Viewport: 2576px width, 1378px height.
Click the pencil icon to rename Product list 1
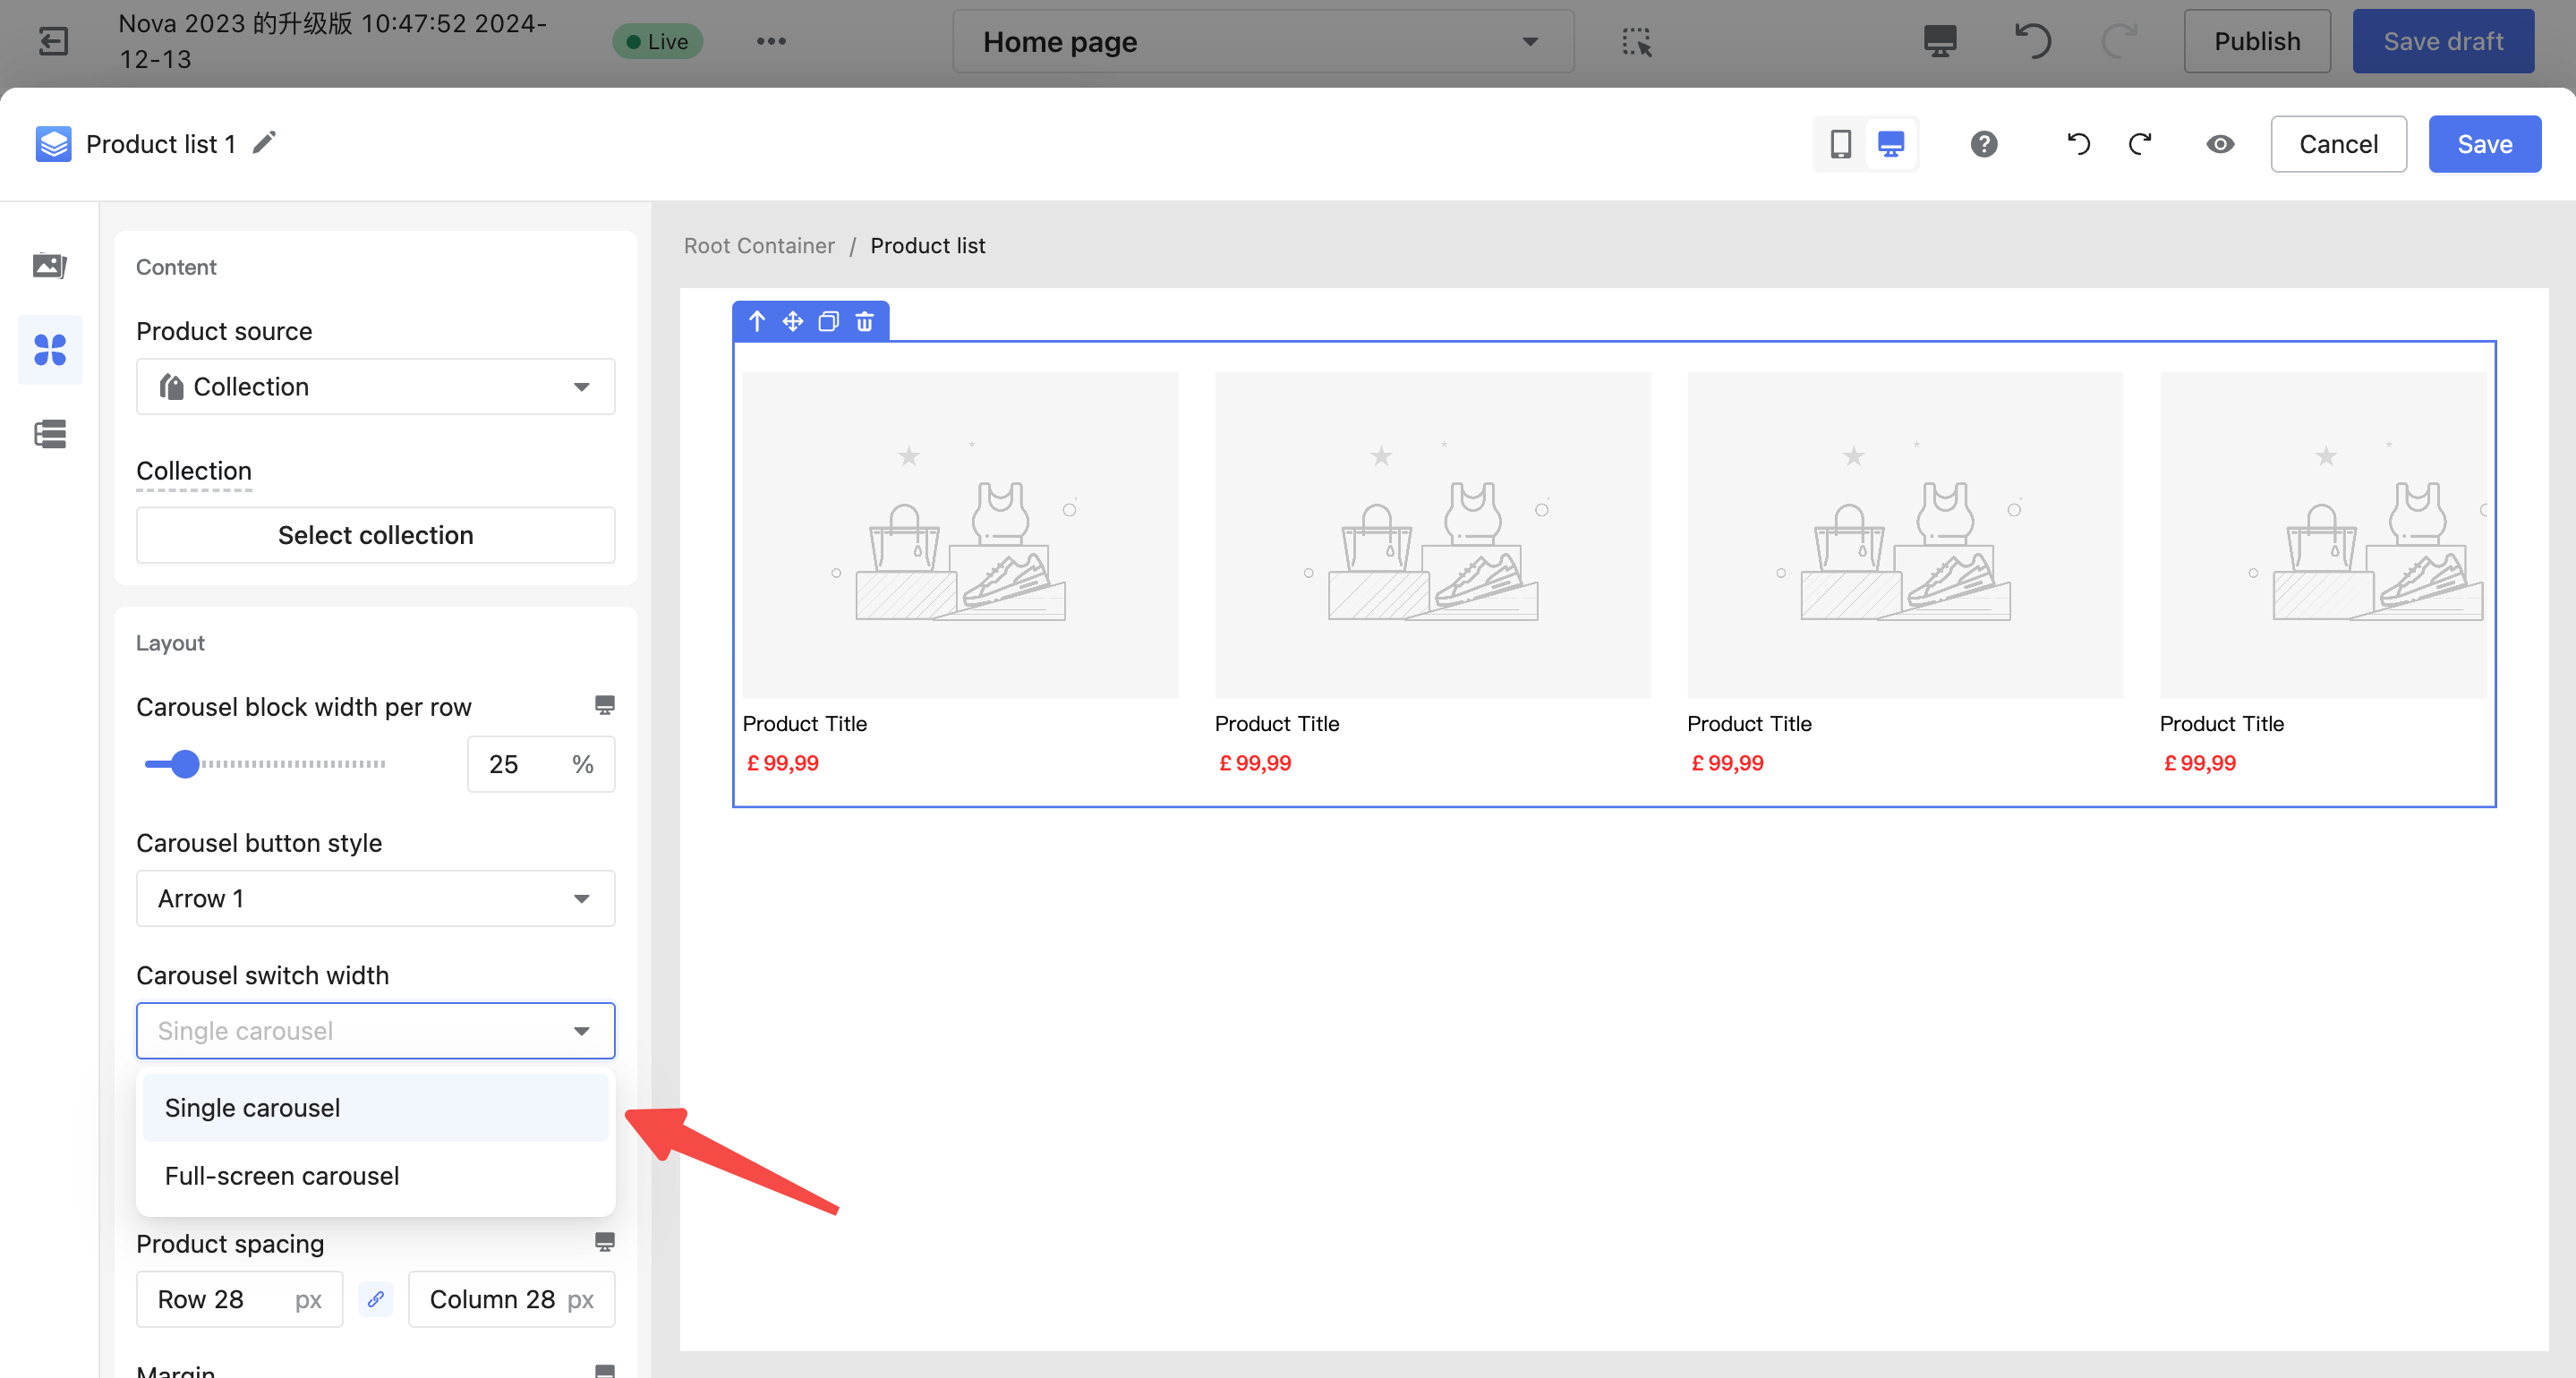tap(264, 143)
